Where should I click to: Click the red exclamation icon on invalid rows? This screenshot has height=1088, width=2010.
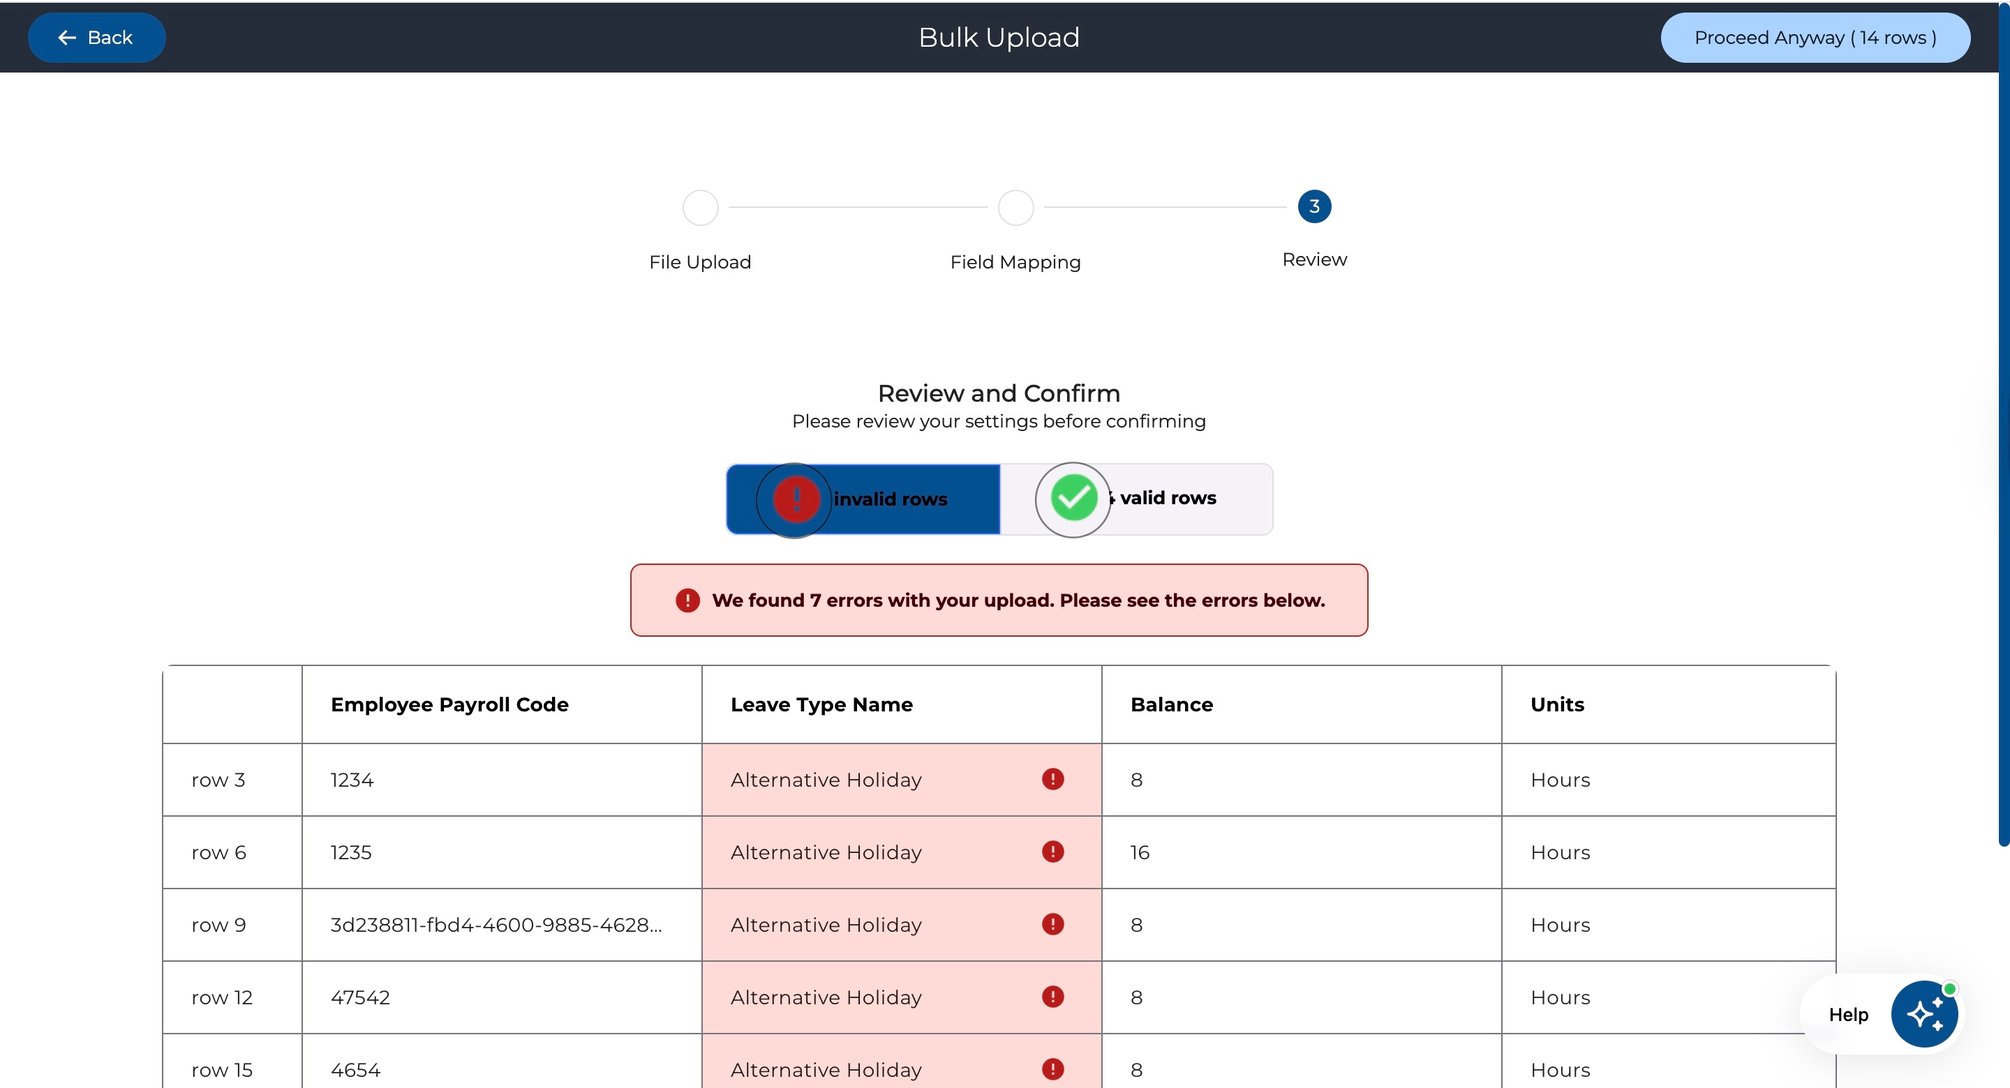796,499
